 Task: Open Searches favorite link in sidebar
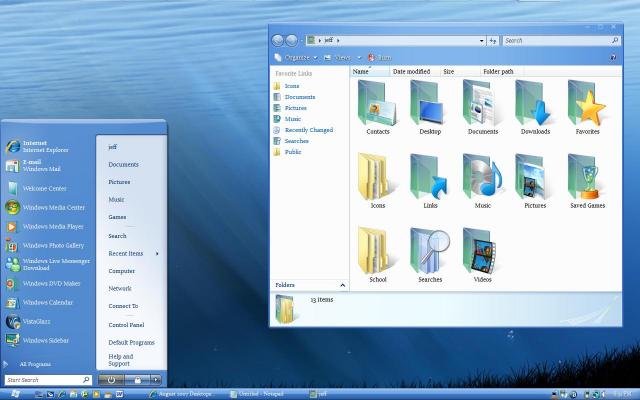[x=291, y=141]
